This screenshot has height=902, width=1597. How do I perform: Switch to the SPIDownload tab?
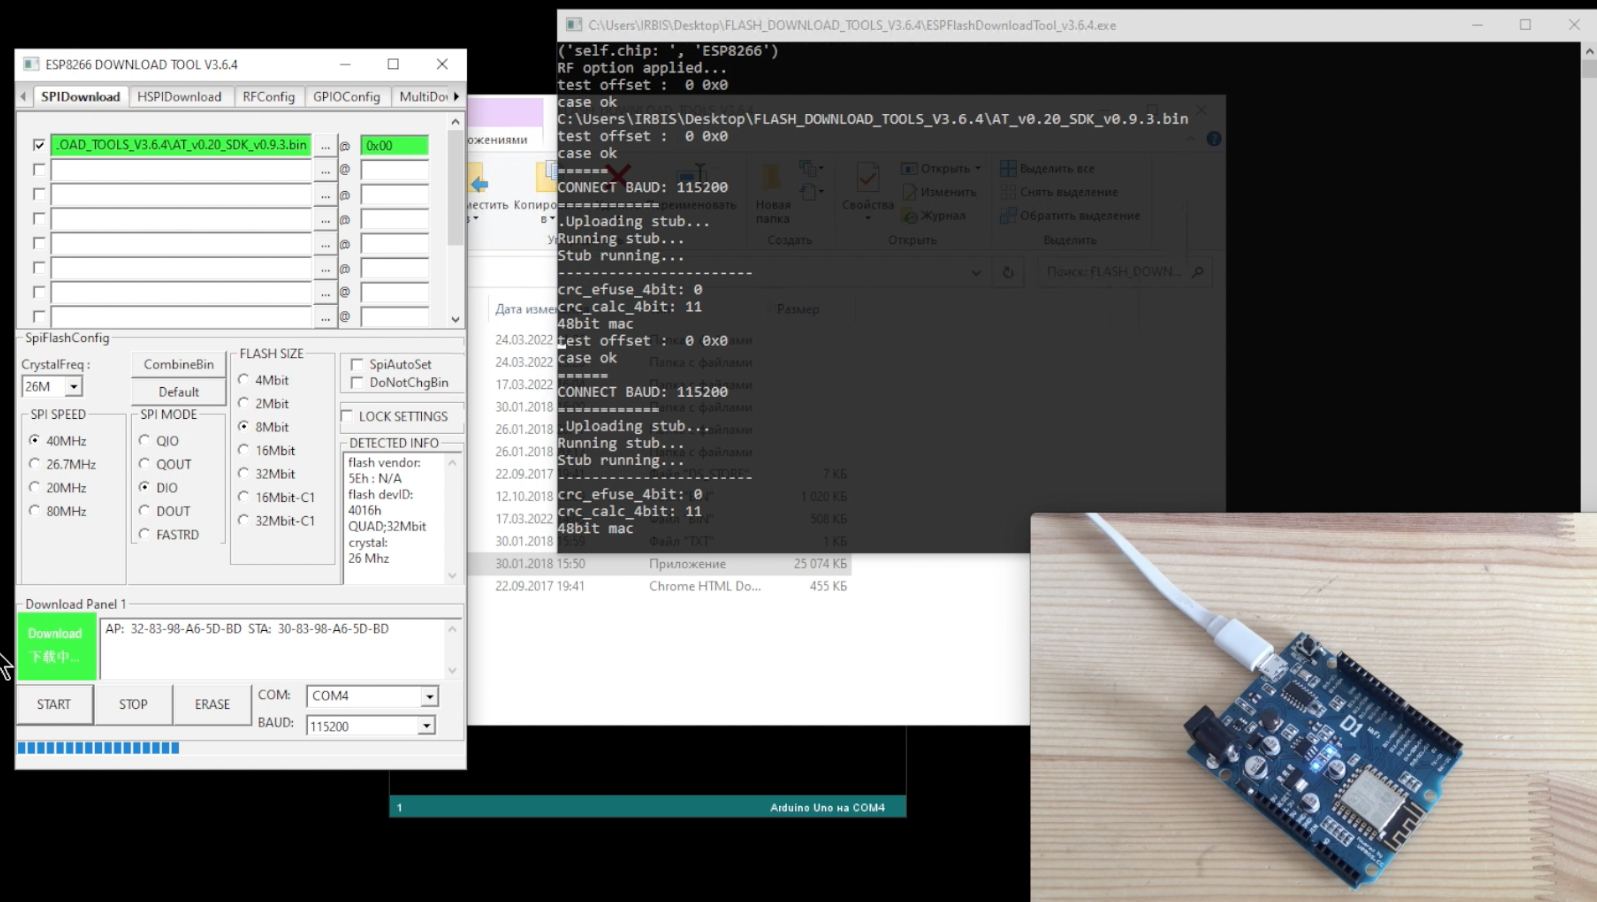point(80,97)
